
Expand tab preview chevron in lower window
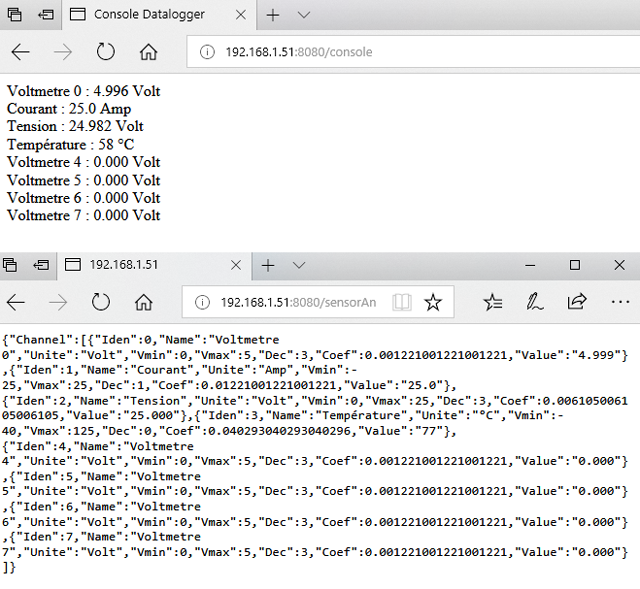point(299,265)
